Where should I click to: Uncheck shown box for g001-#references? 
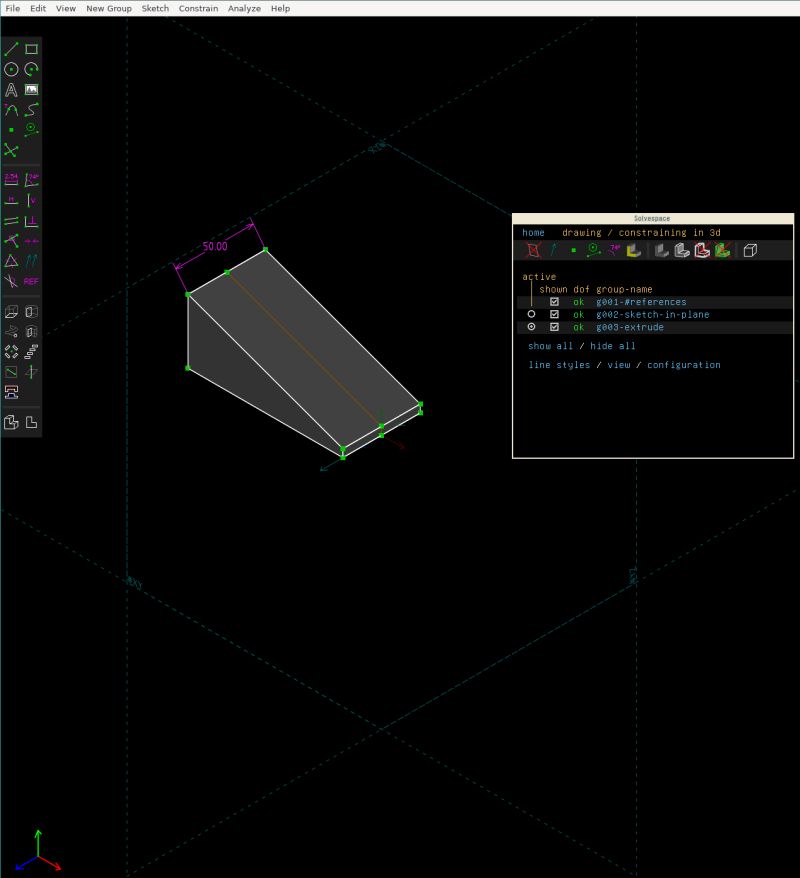tap(554, 302)
